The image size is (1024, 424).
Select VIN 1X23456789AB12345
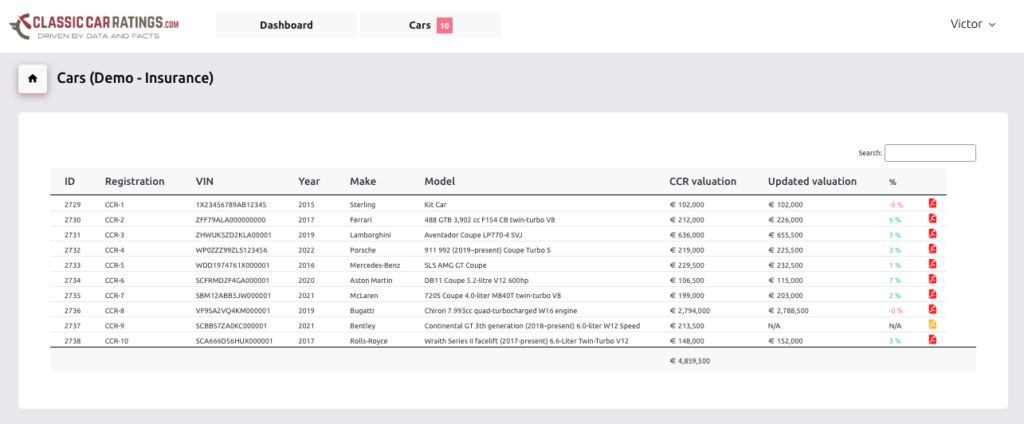pyautogui.click(x=231, y=204)
